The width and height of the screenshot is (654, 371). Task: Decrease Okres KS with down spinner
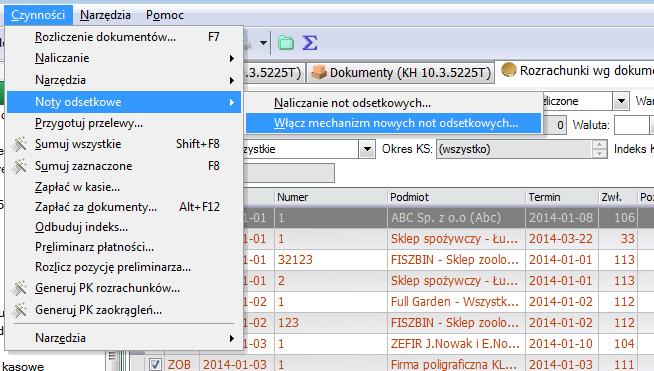pyautogui.click(x=599, y=154)
